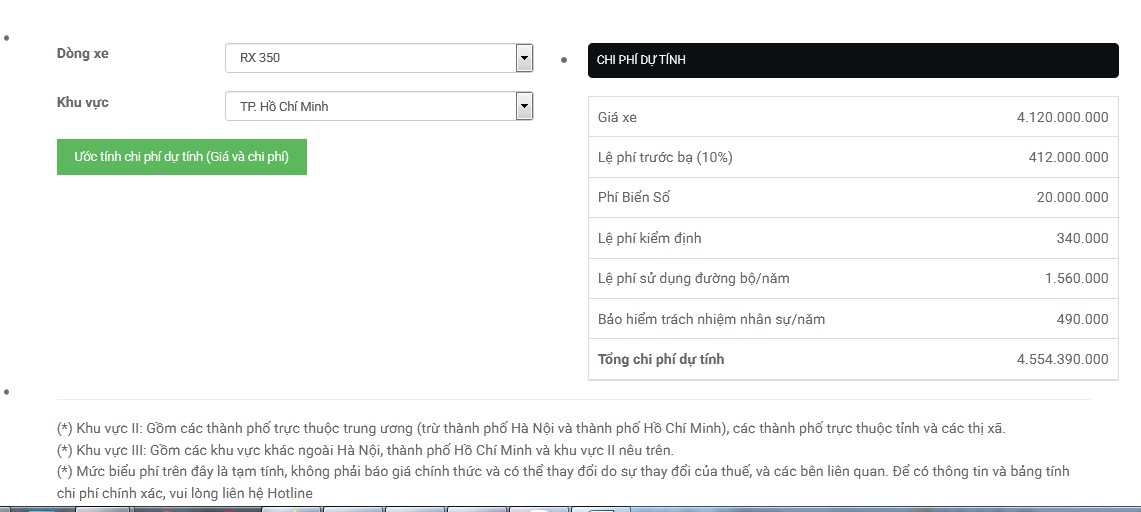Expand the Khu vực dropdown arrow
This screenshot has height=512, width=1141.
[524, 106]
